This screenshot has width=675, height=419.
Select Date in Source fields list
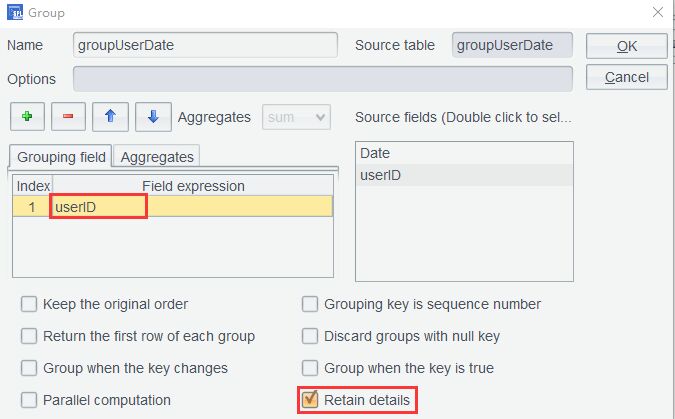[375, 154]
